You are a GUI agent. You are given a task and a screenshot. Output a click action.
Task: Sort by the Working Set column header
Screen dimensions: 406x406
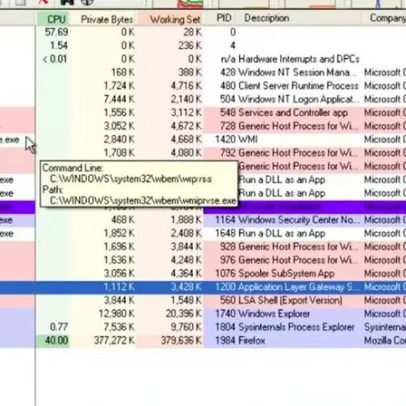(x=170, y=19)
